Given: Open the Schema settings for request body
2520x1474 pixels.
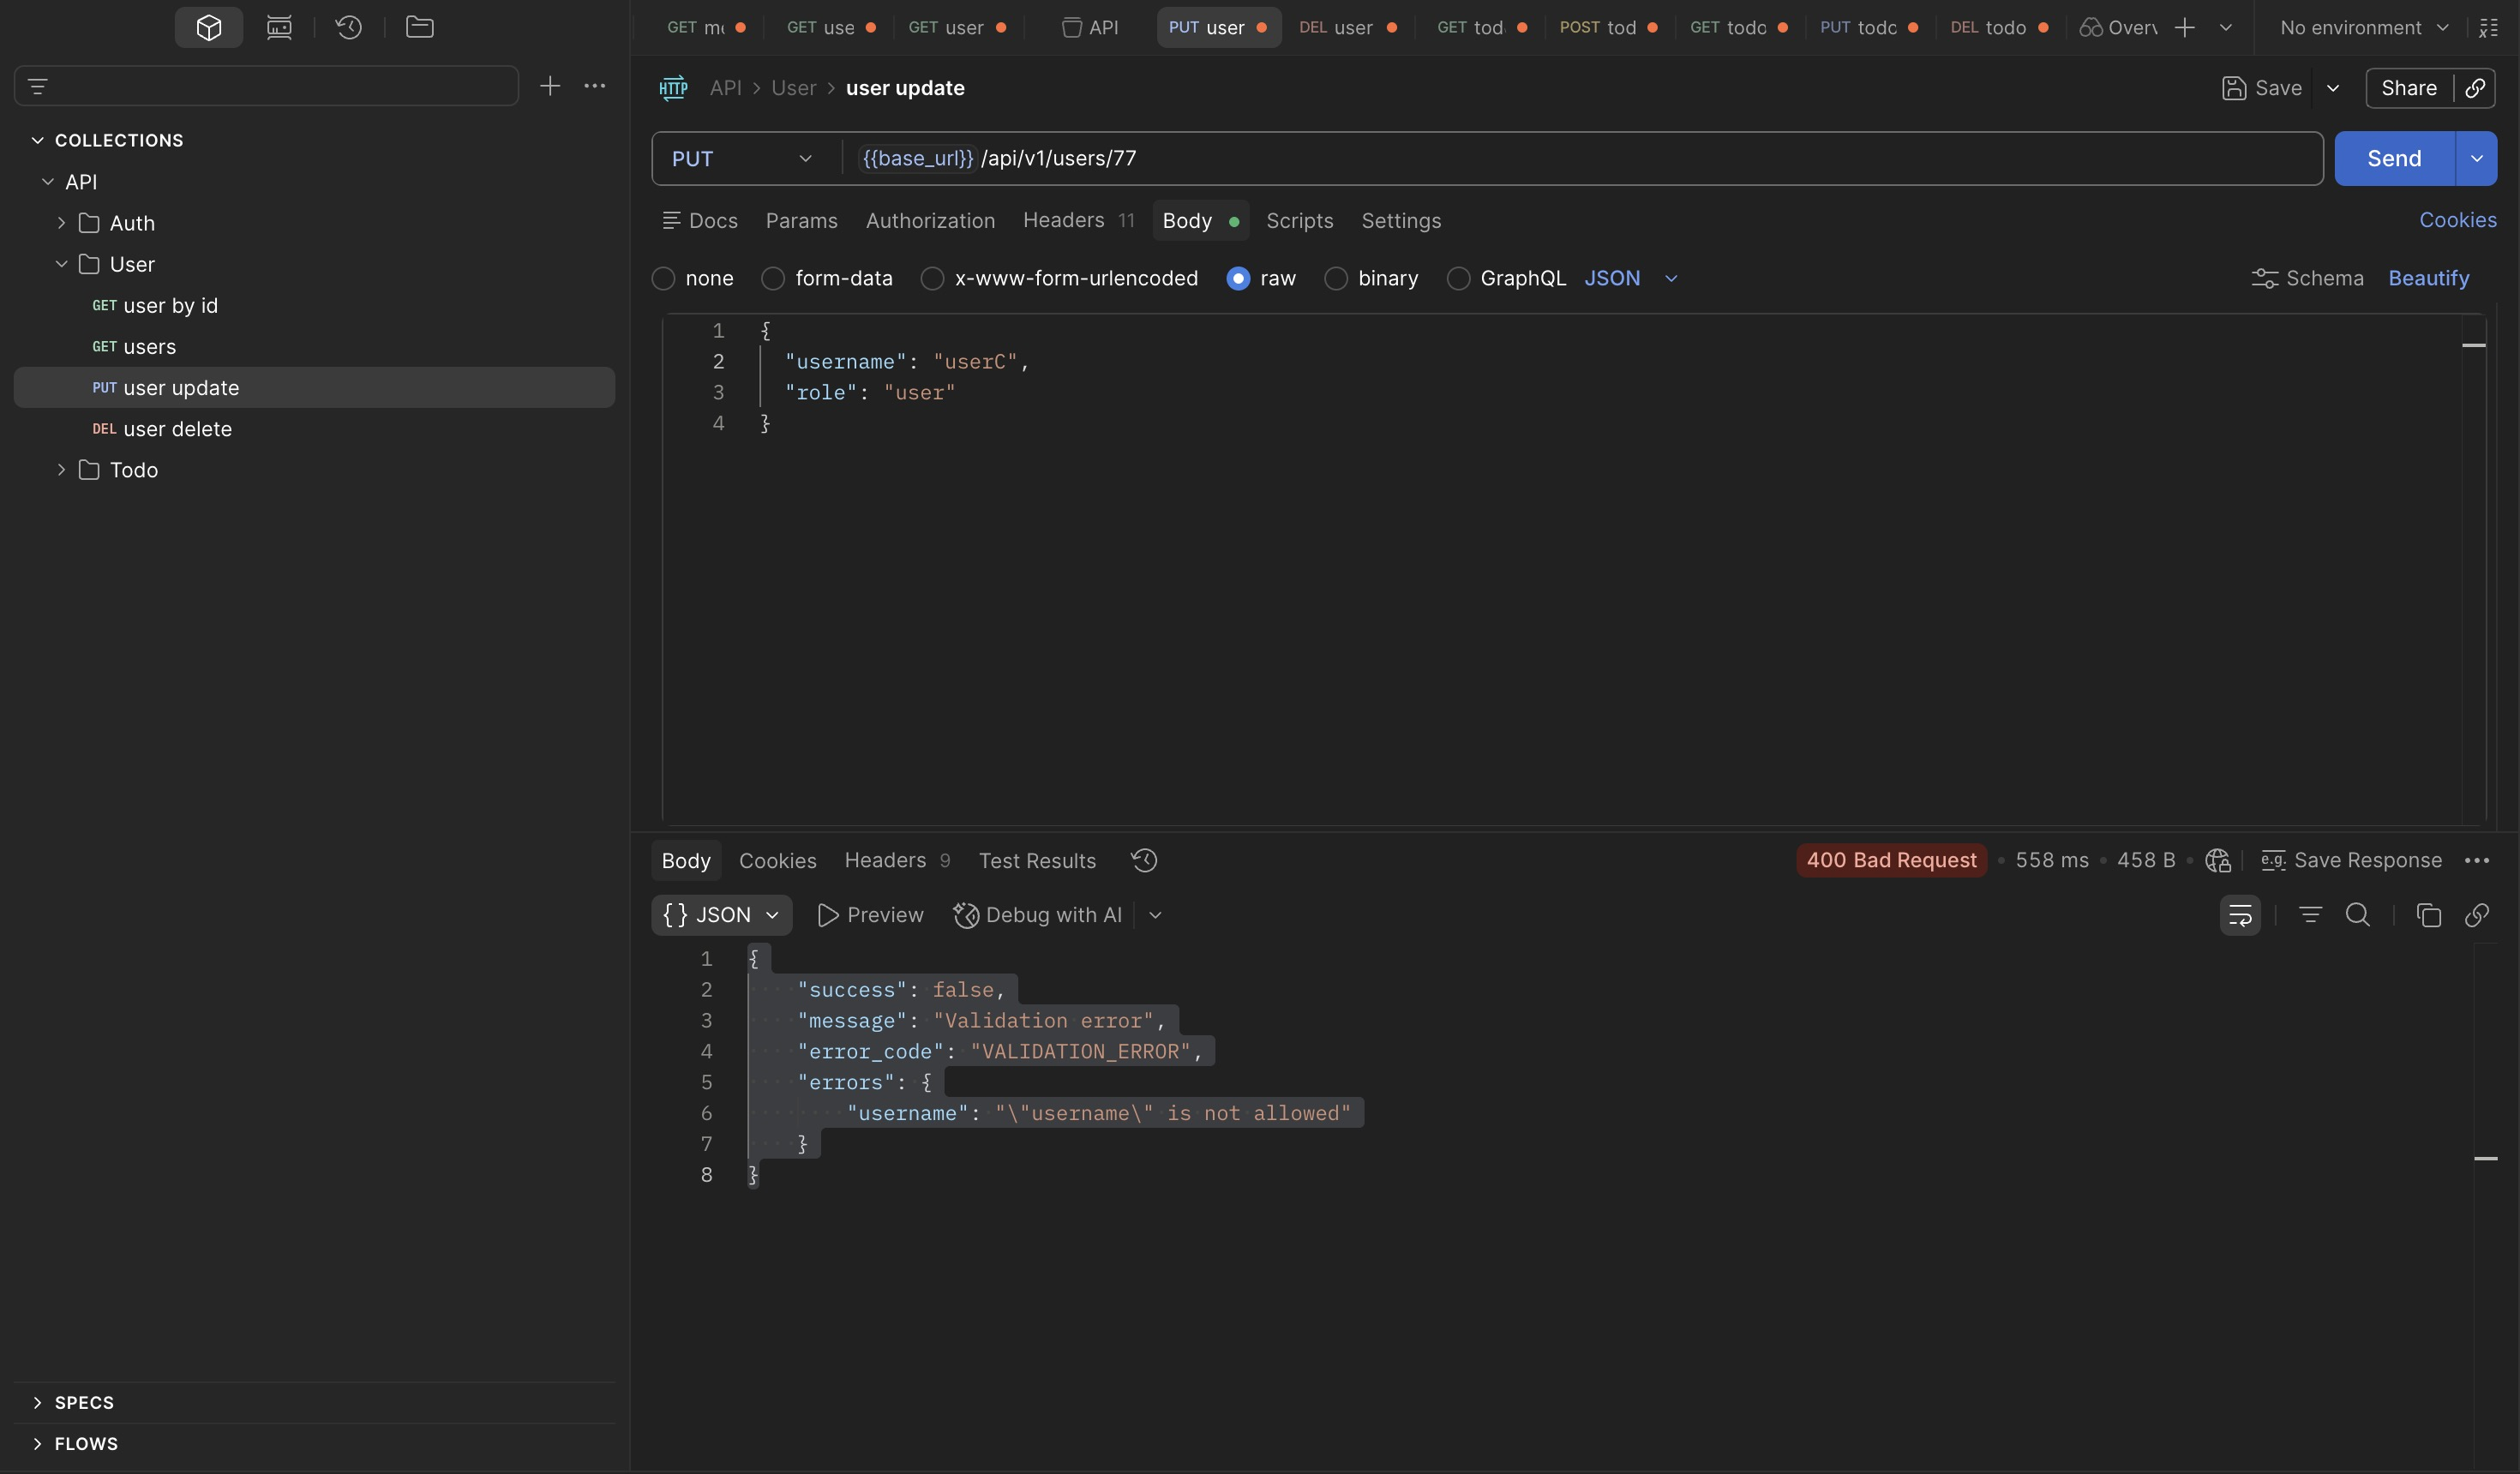Looking at the screenshot, I should coord(2308,278).
